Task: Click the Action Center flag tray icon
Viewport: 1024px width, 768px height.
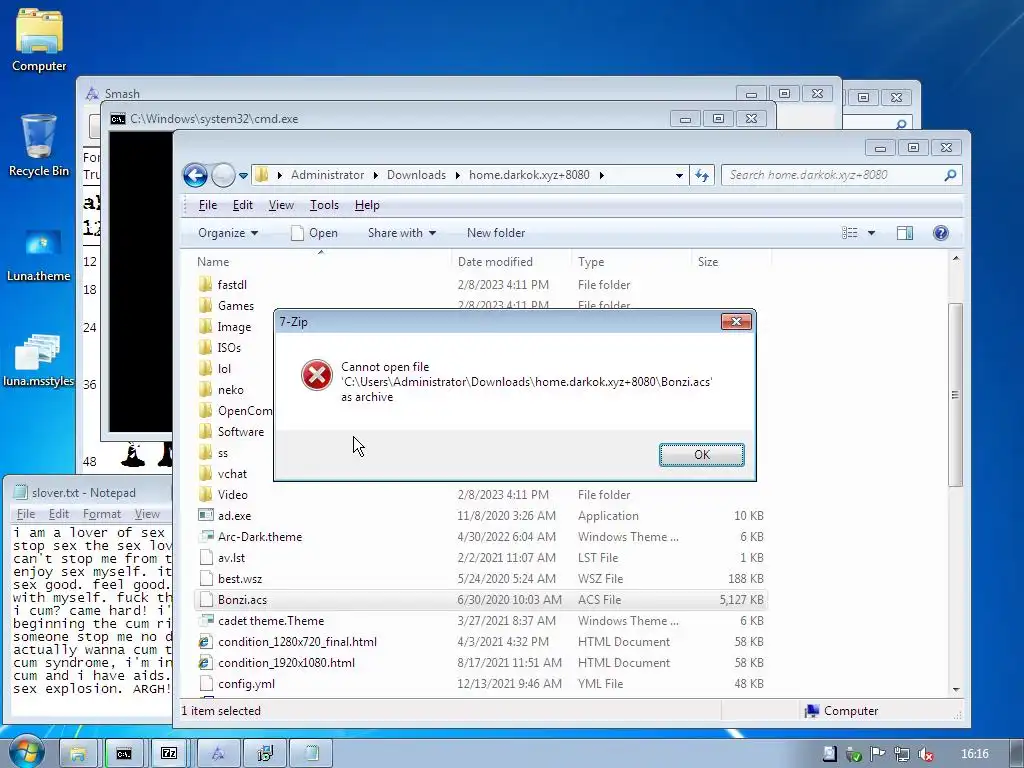Action: point(878,754)
